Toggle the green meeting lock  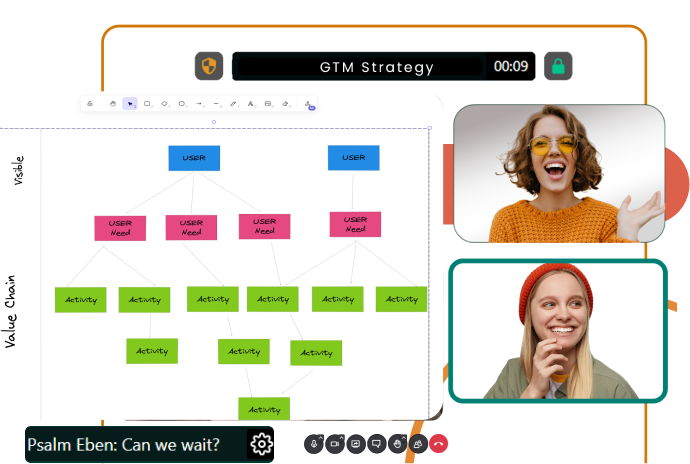[x=558, y=66]
